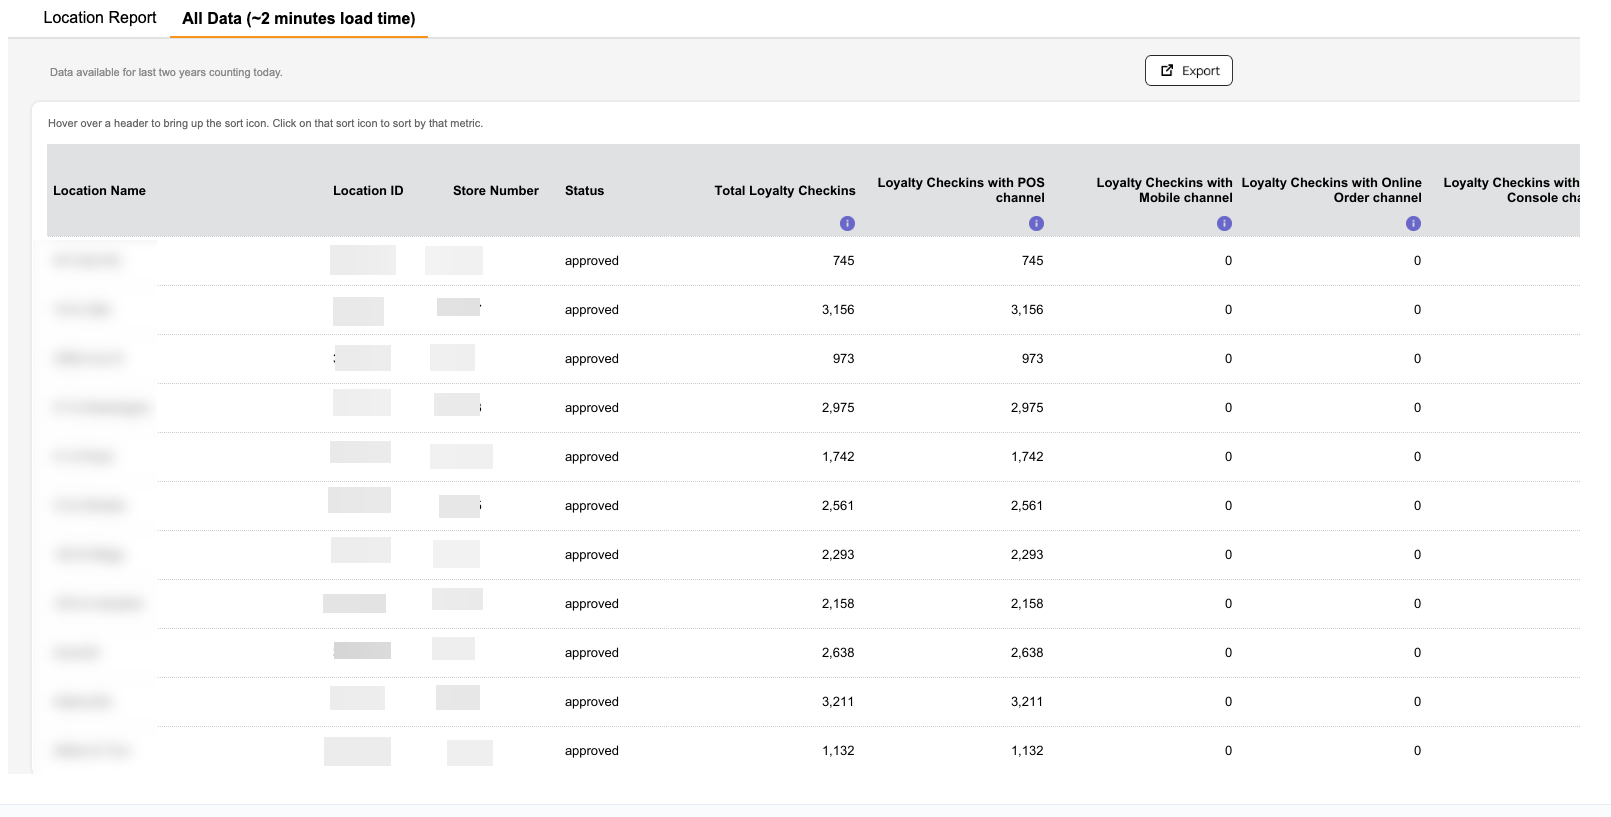Click info icon under POS channel header

click(1036, 223)
